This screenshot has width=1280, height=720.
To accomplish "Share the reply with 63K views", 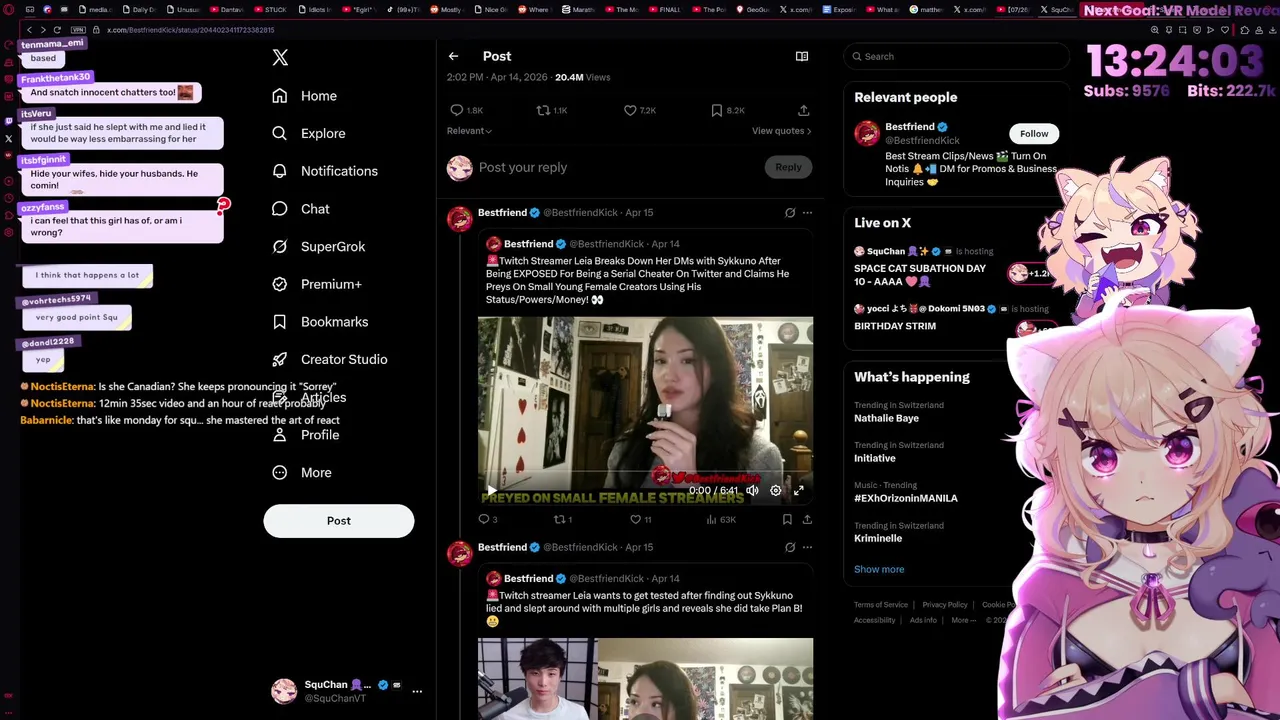I will point(807,520).
